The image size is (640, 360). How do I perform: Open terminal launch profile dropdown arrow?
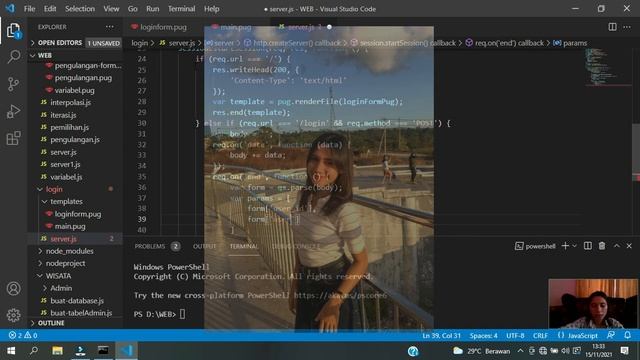click(x=575, y=246)
